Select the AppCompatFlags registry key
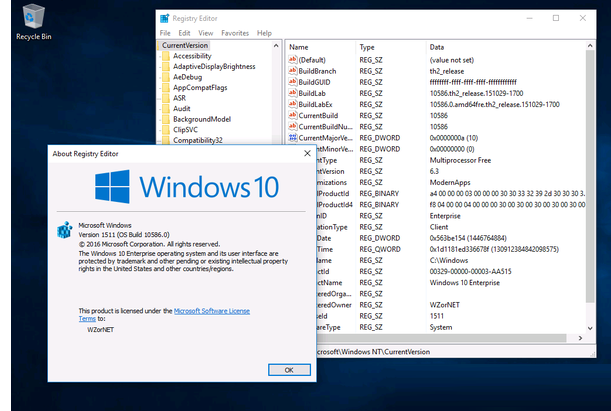This screenshot has width=611, height=411. [x=198, y=87]
